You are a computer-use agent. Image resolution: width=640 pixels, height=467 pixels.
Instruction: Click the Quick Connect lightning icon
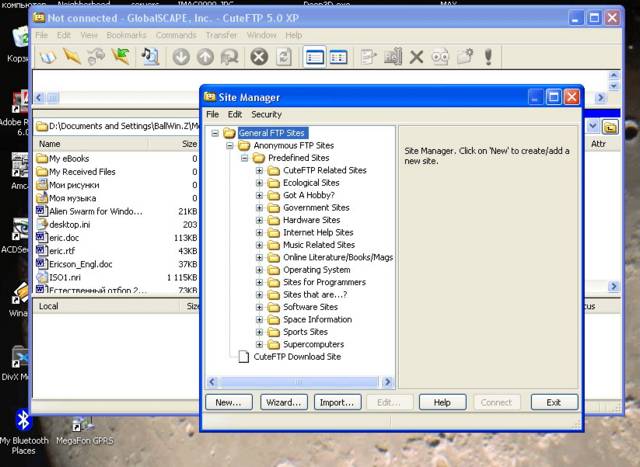click(x=72, y=57)
